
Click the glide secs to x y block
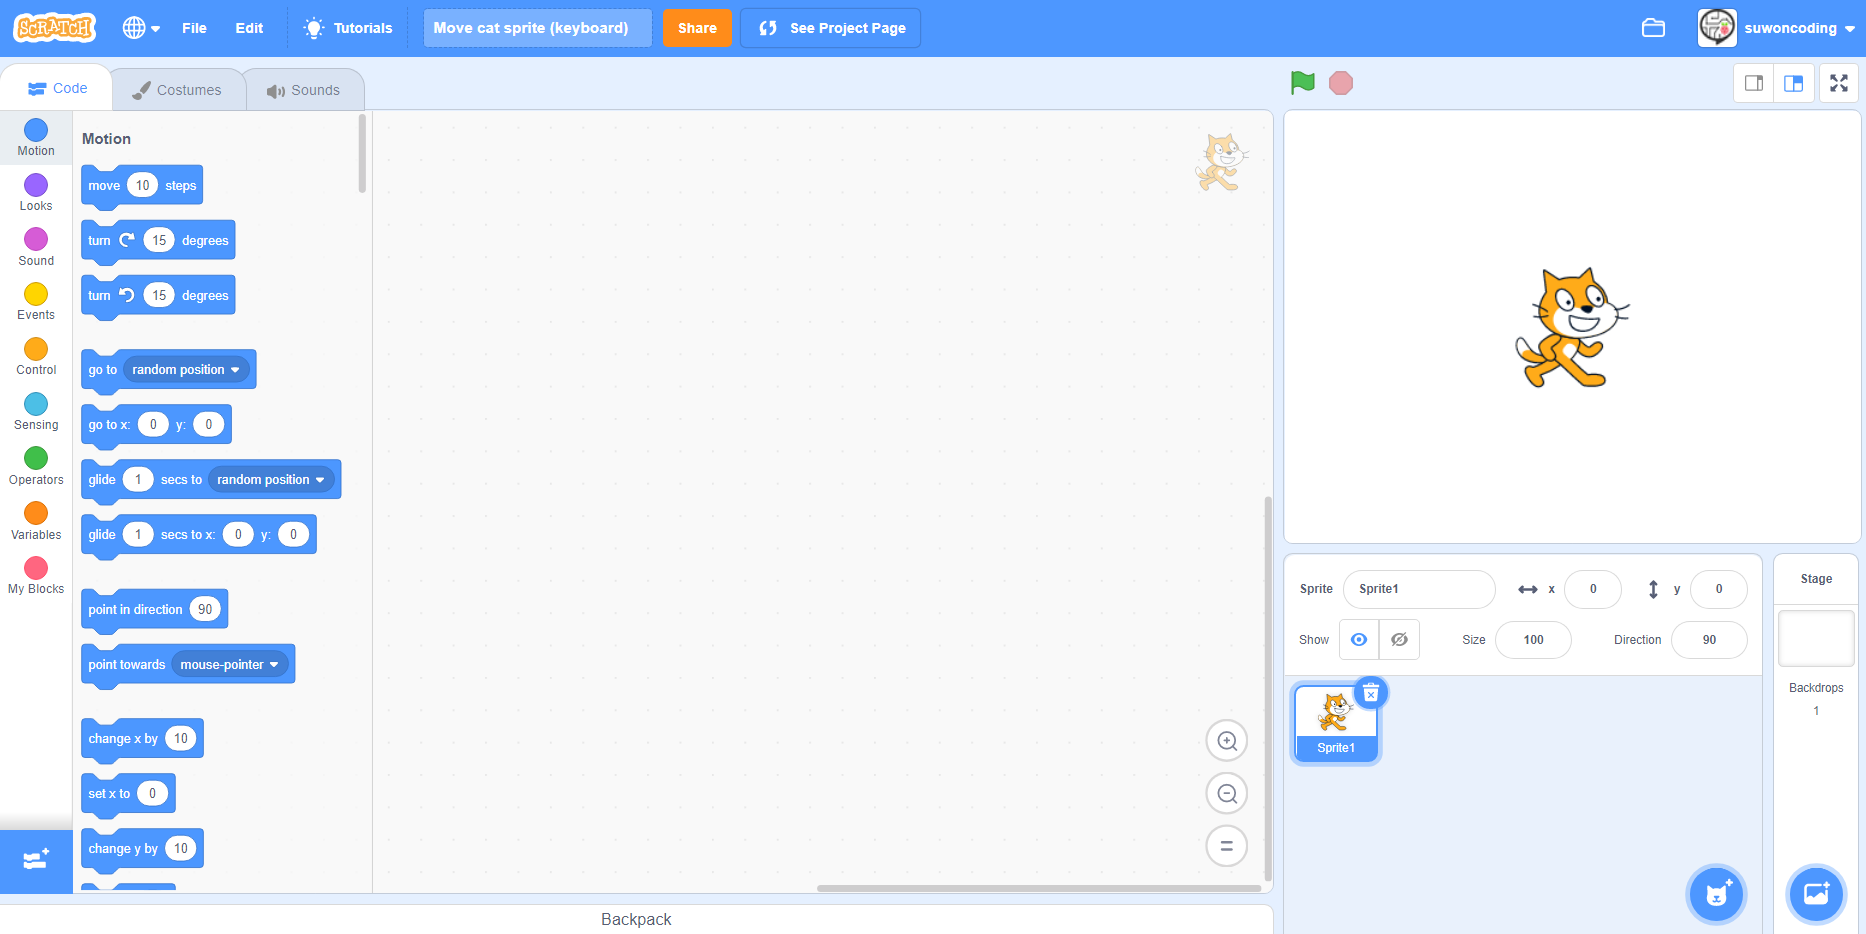click(x=198, y=535)
